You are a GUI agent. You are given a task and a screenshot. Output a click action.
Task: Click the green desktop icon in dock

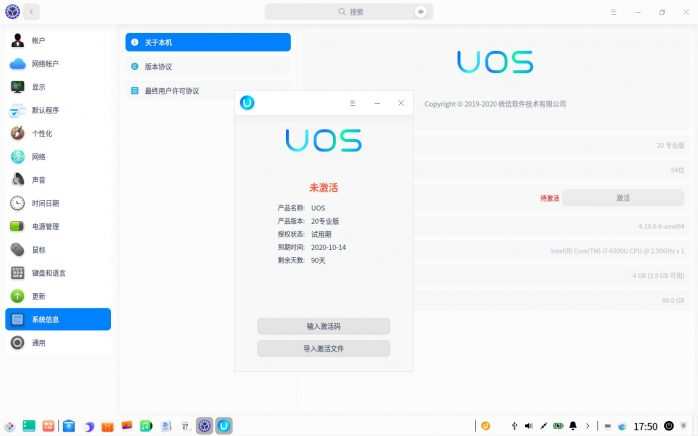(29, 426)
